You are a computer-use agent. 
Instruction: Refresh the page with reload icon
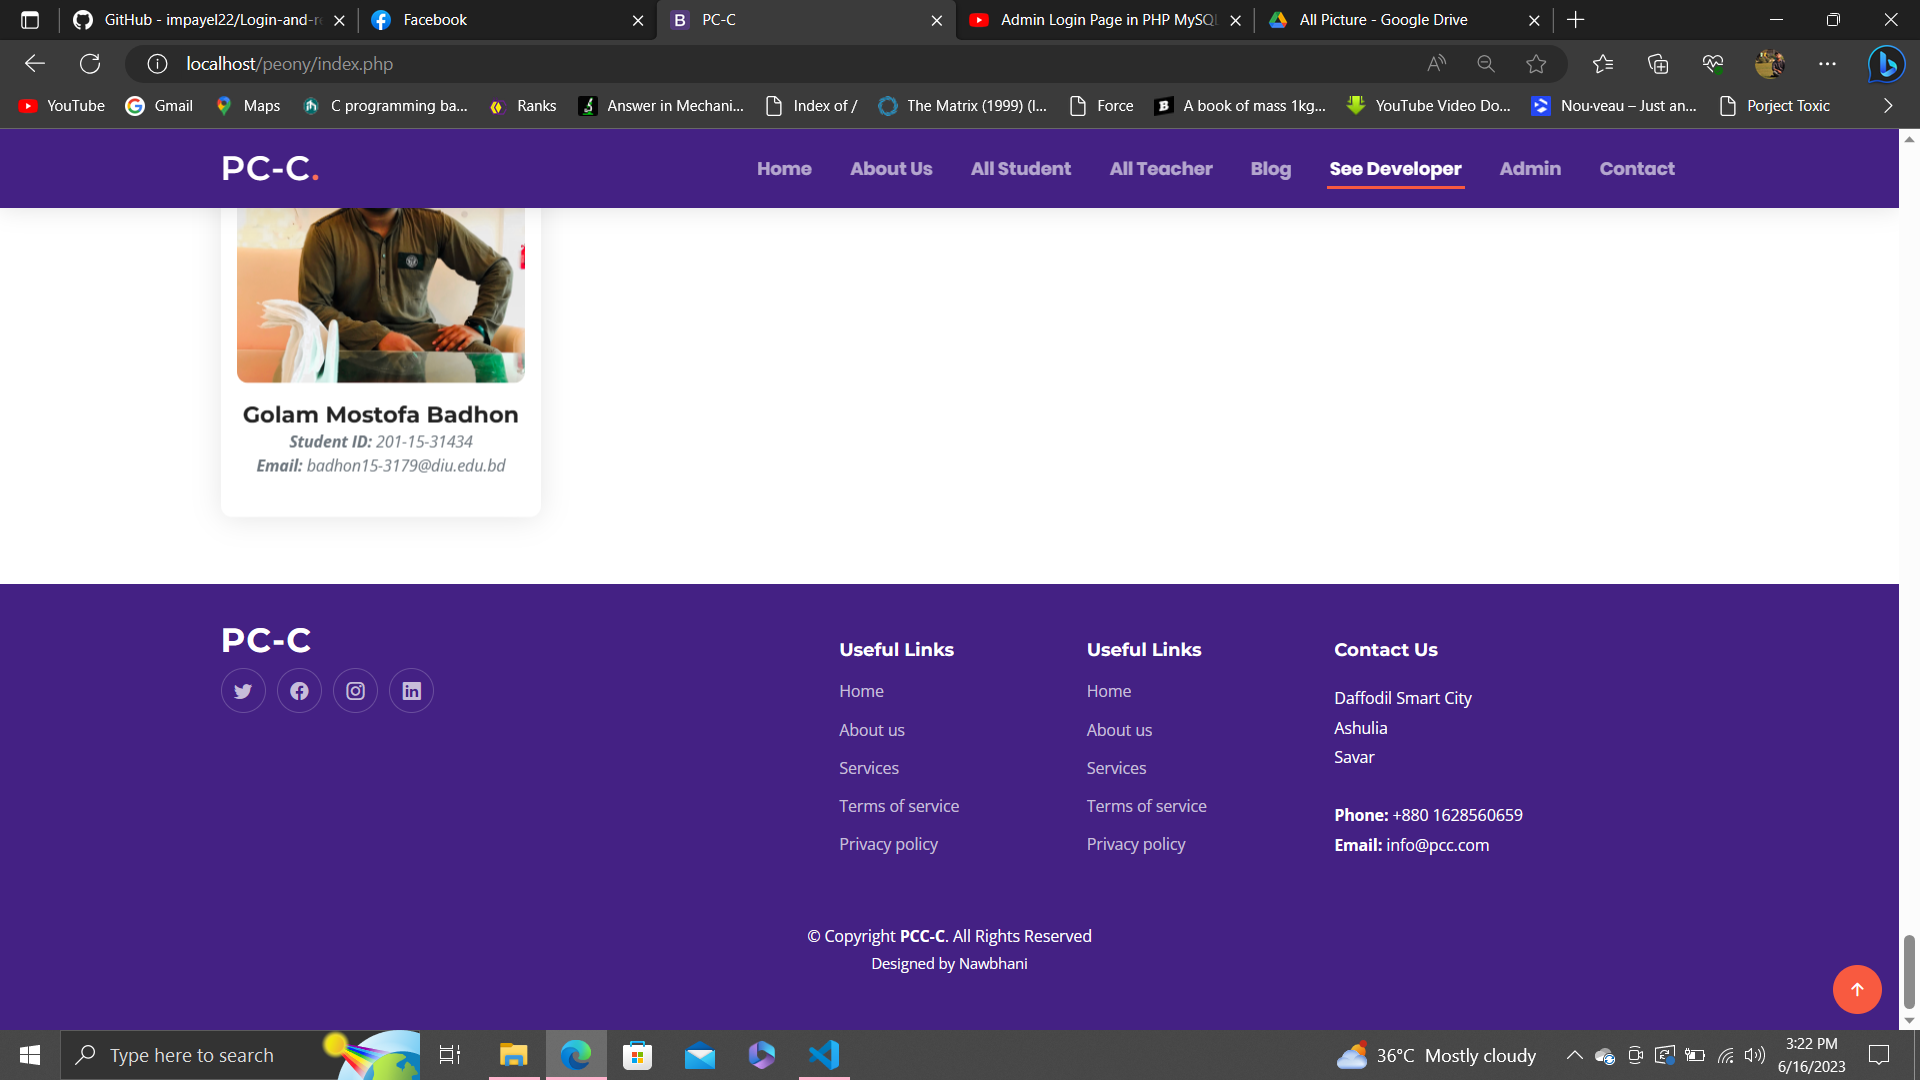(x=90, y=64)
